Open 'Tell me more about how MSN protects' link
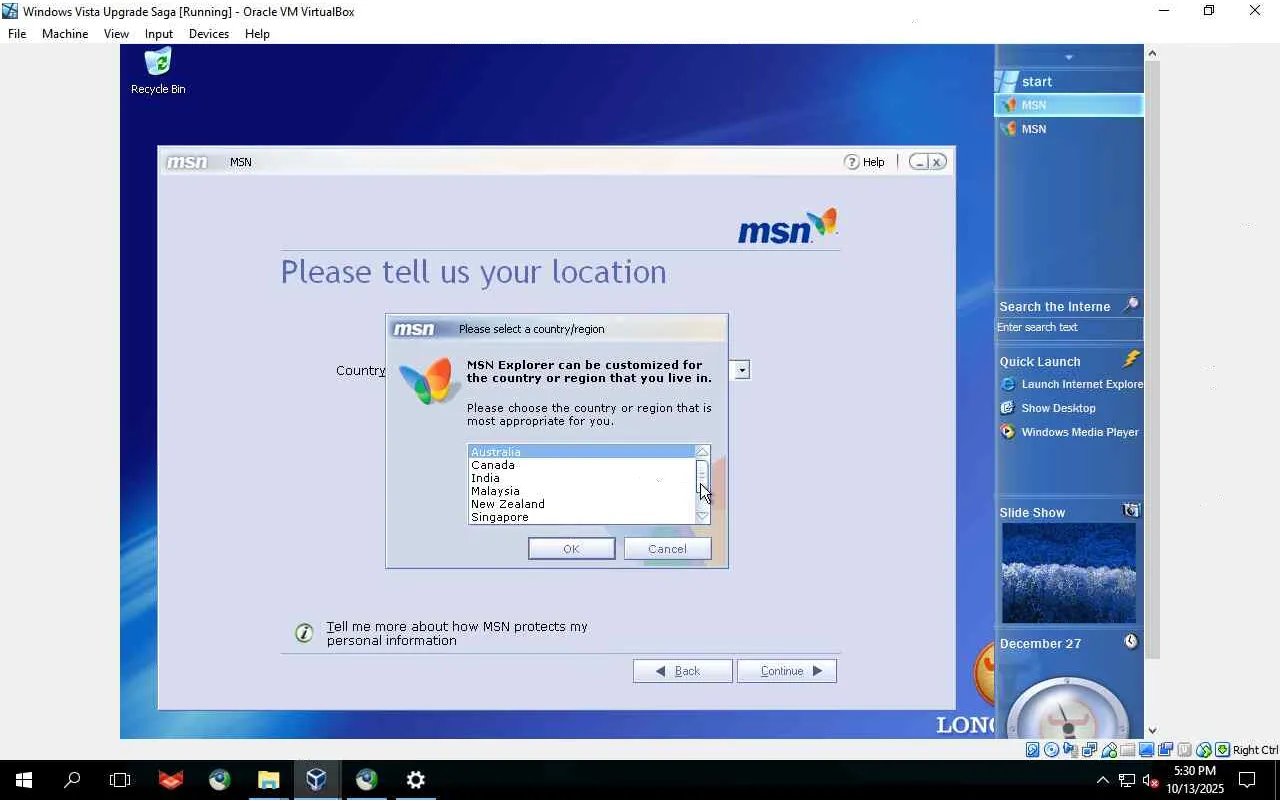The height and width of the screenshot is (800, 1280). pos(457,633)
